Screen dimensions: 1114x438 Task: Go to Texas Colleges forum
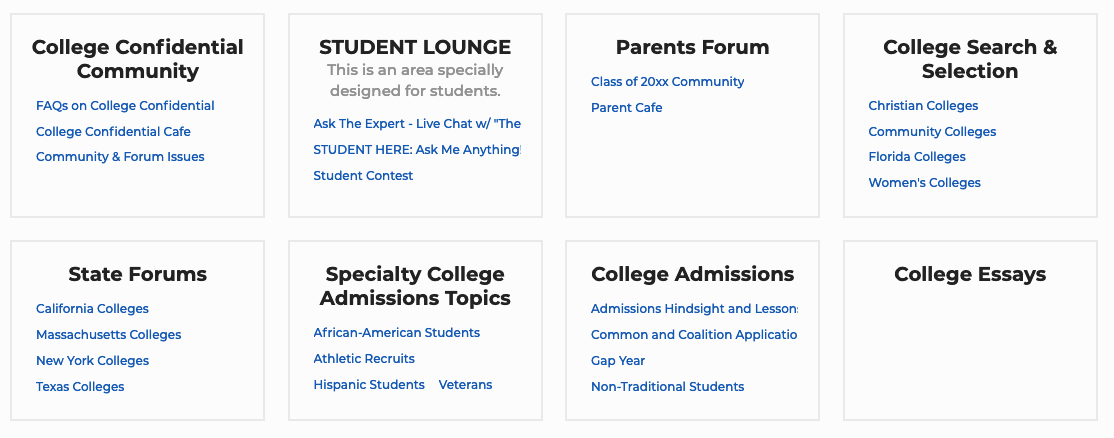coord(80,387)
